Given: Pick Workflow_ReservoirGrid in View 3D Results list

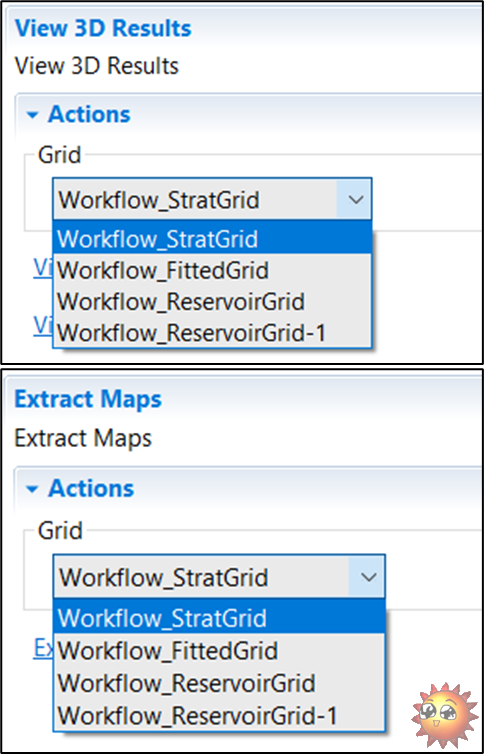Looking at the screenshot, I should click(x=212, y=302).
